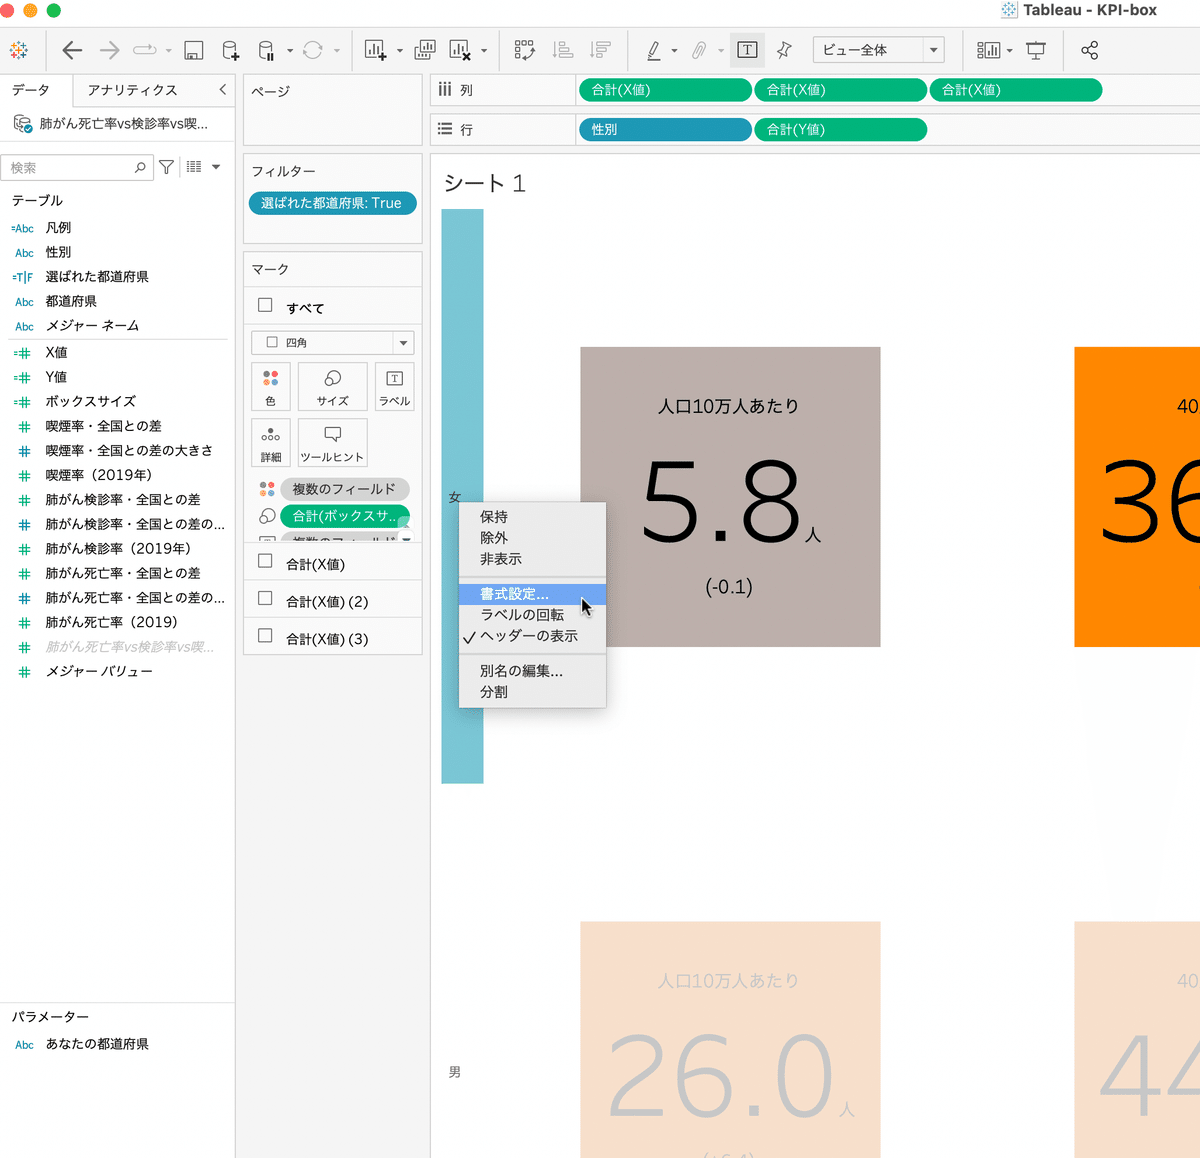The image size is (1200, 1158).
Task: Open the Color mark card
Action: (270, 387)
